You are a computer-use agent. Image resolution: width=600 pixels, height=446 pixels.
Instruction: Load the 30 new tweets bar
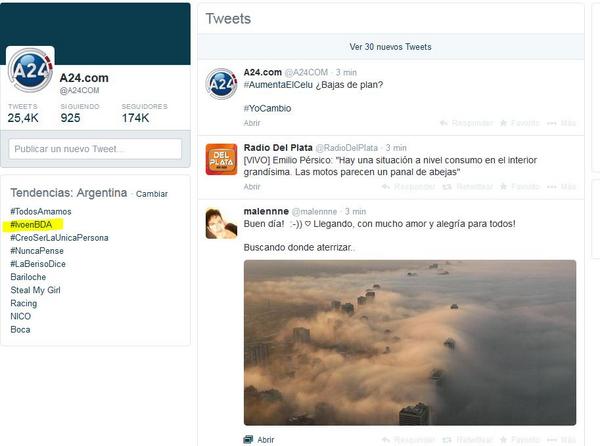point(391,47)
